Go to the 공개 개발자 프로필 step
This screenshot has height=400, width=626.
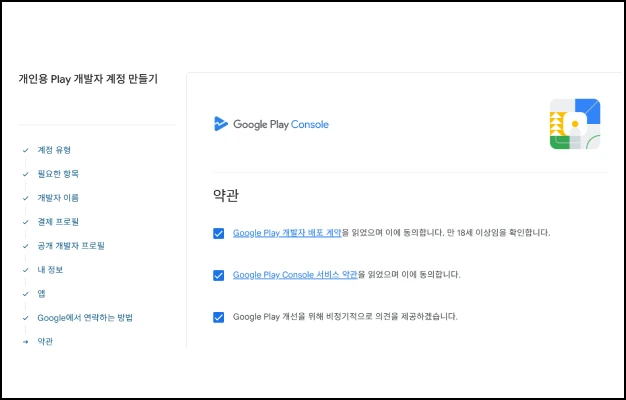click(71, 246)
